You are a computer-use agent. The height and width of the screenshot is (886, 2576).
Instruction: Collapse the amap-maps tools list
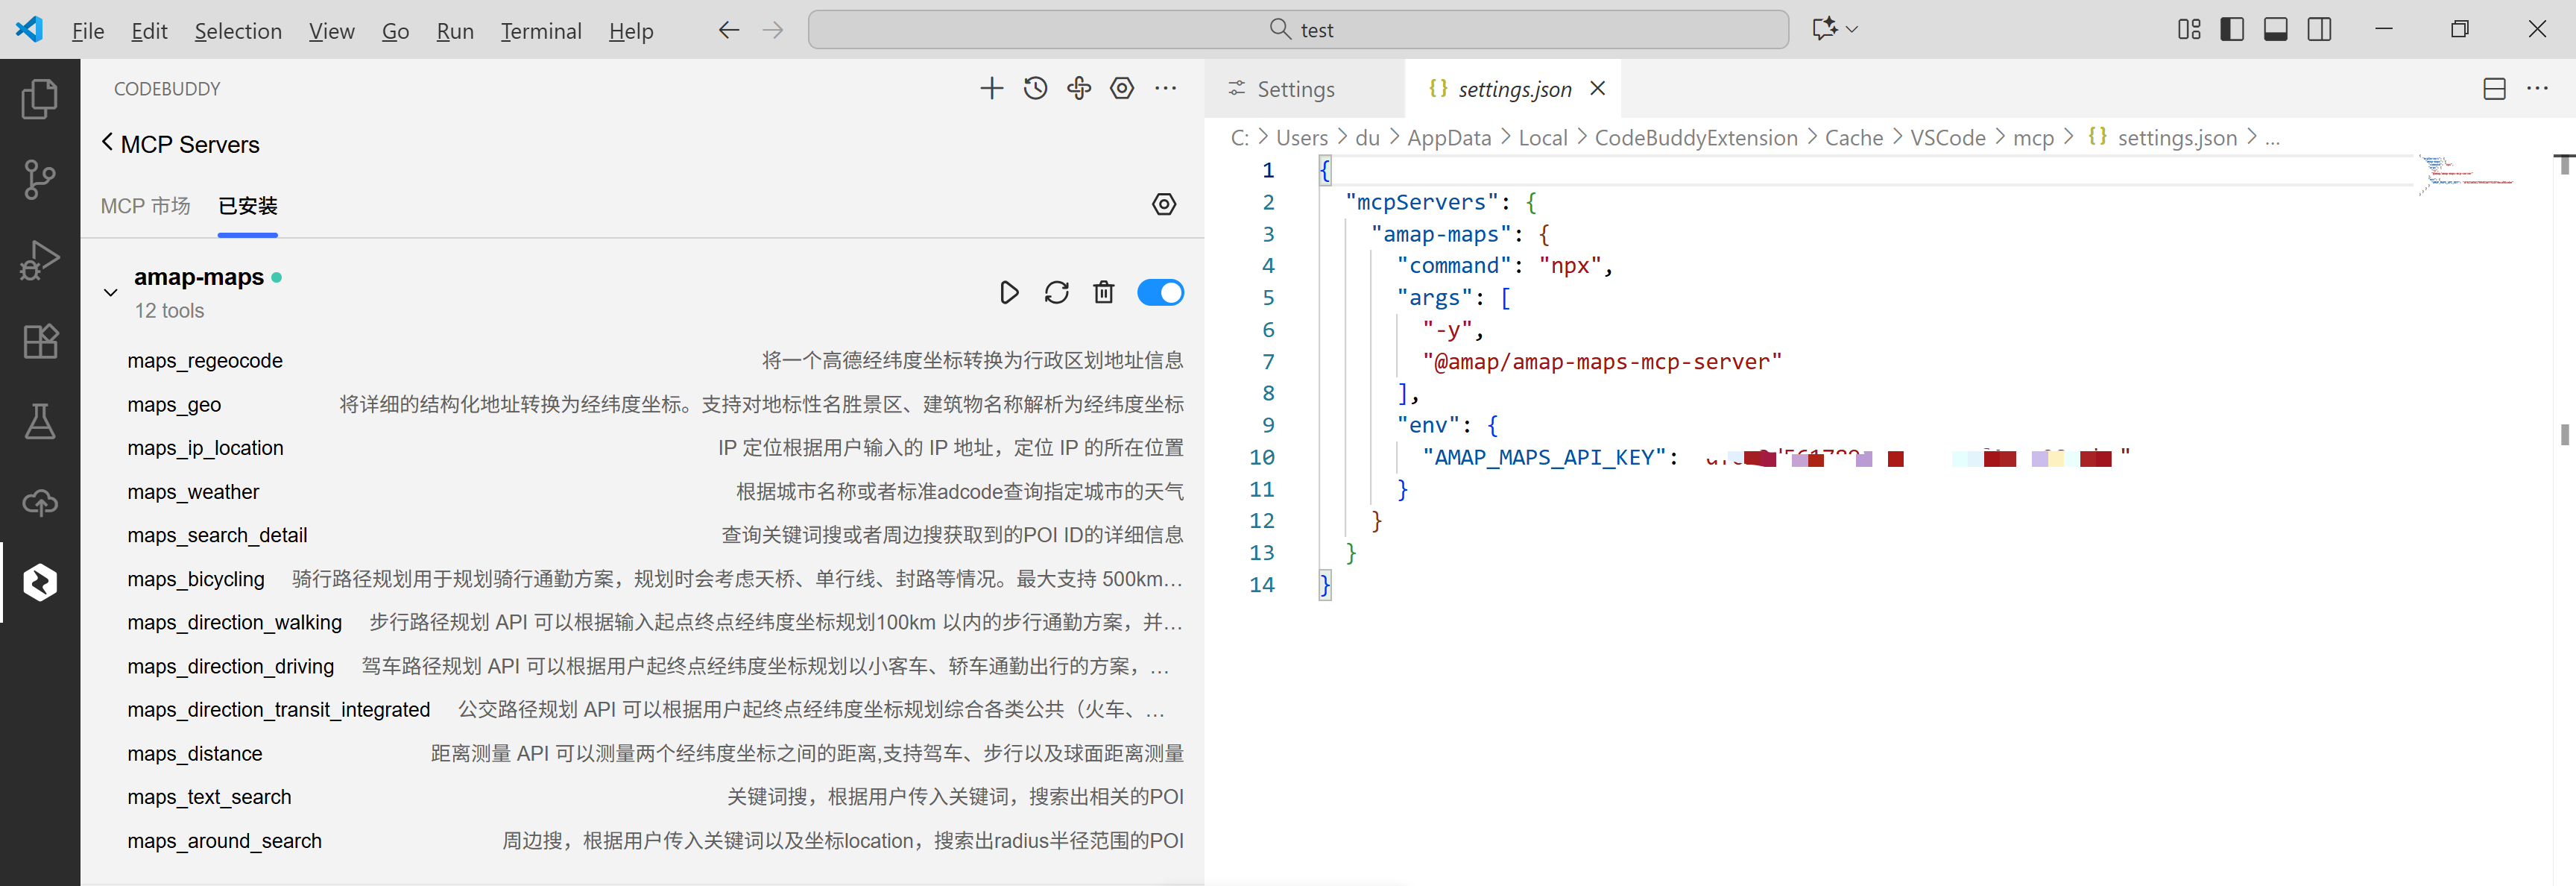click(110, 292)
